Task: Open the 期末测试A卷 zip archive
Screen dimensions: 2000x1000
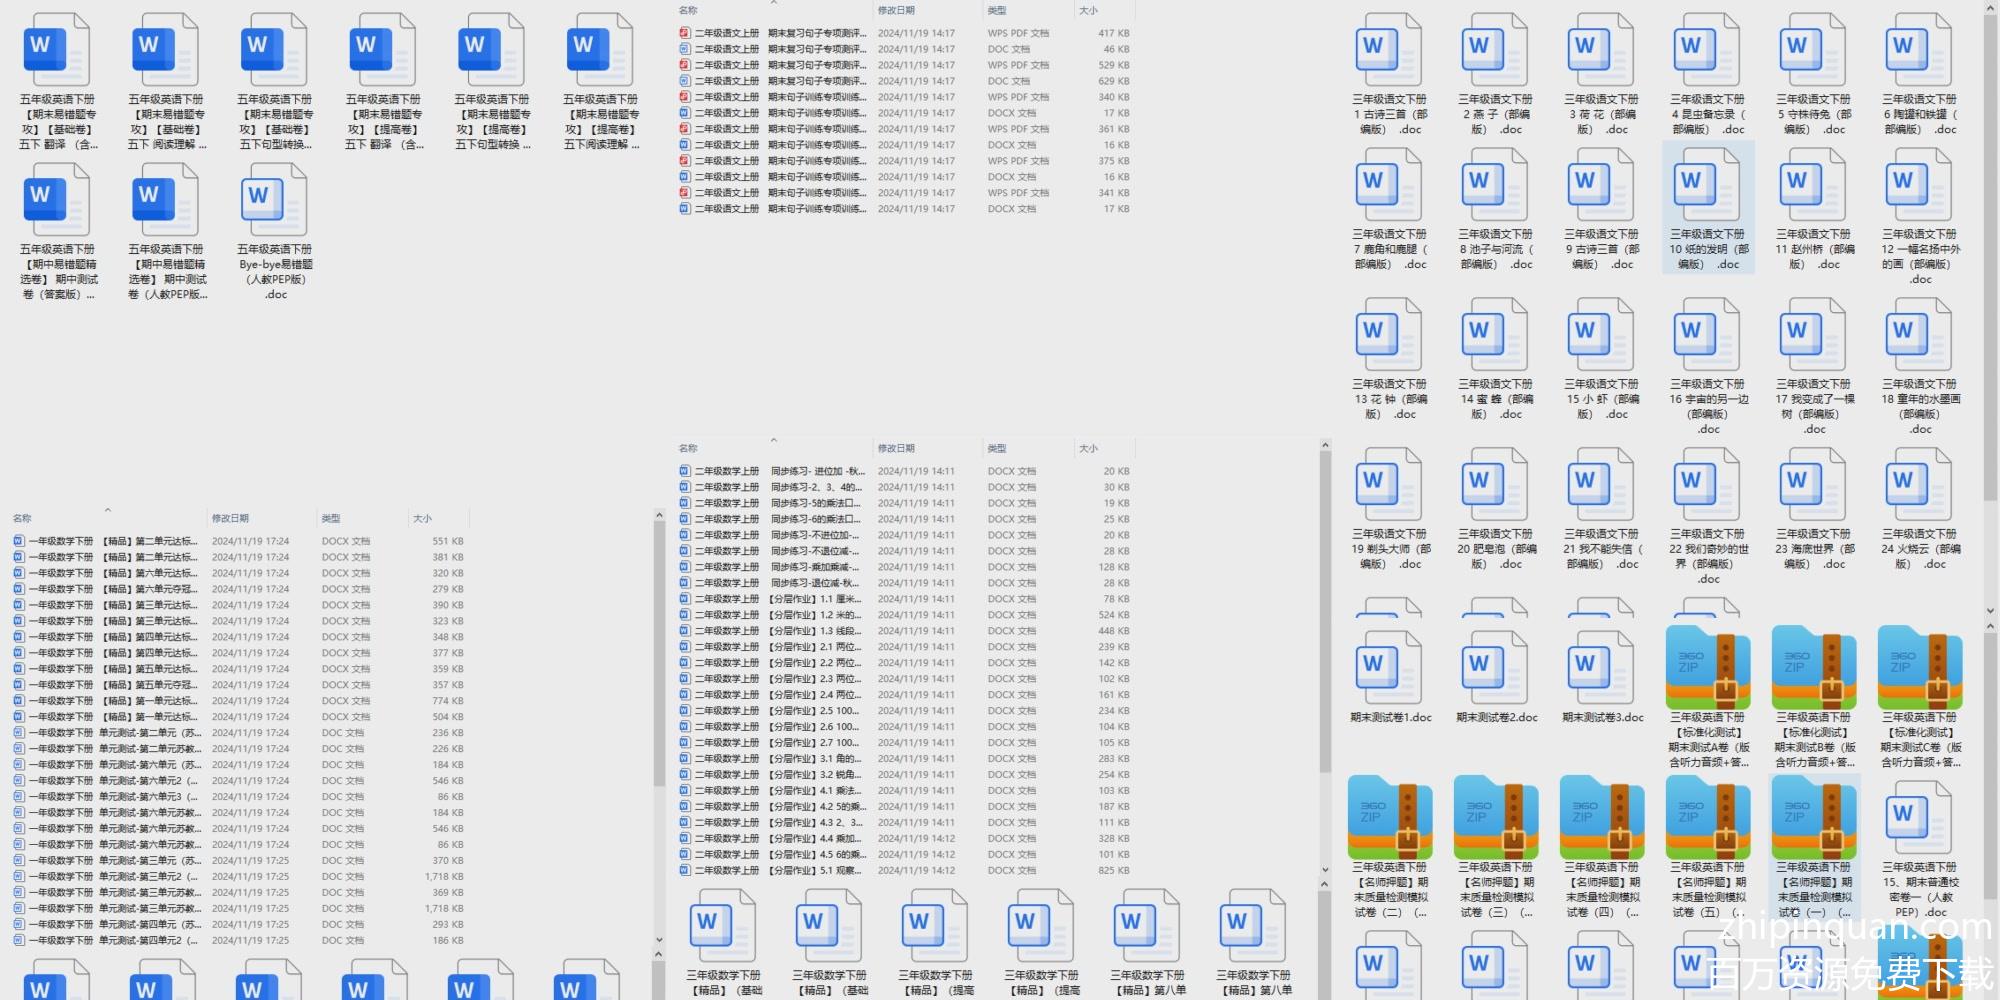Action: point(1708,667)
